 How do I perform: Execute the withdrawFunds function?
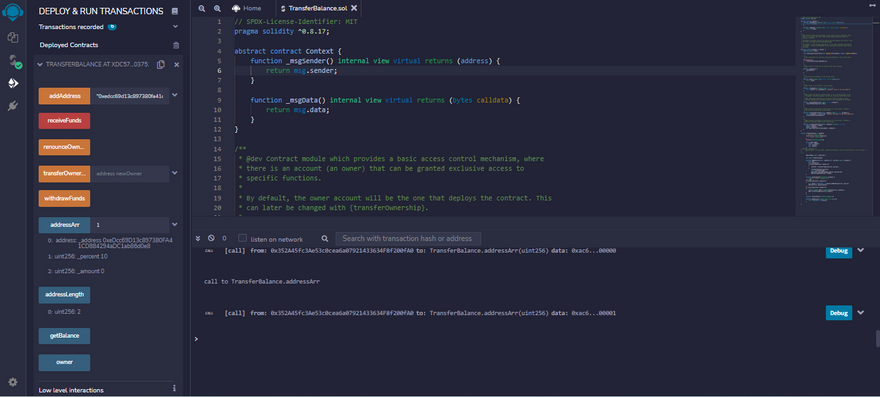[x=64, y=198]
